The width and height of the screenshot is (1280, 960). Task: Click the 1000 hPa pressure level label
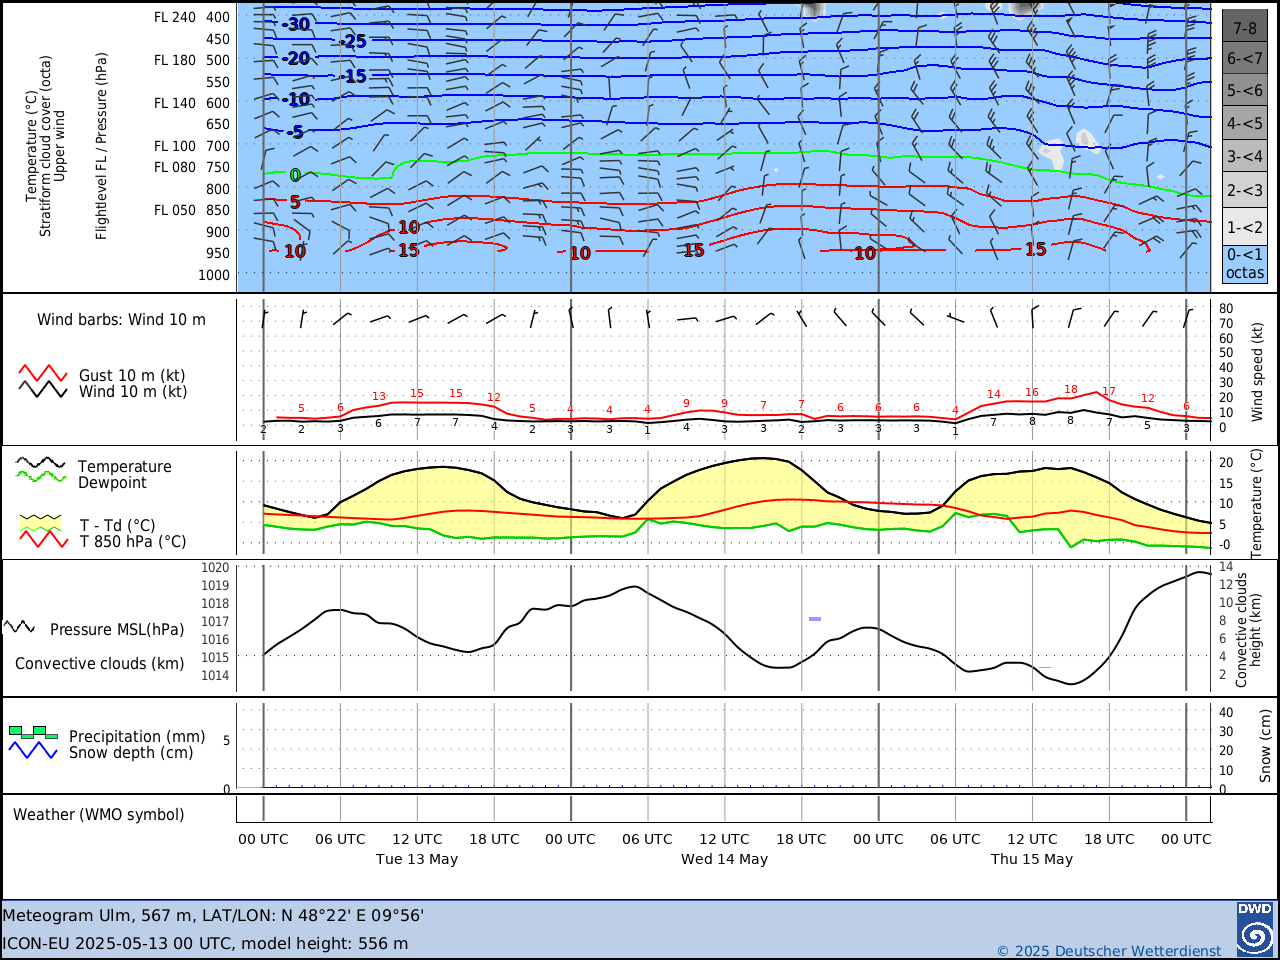point(214,275)
